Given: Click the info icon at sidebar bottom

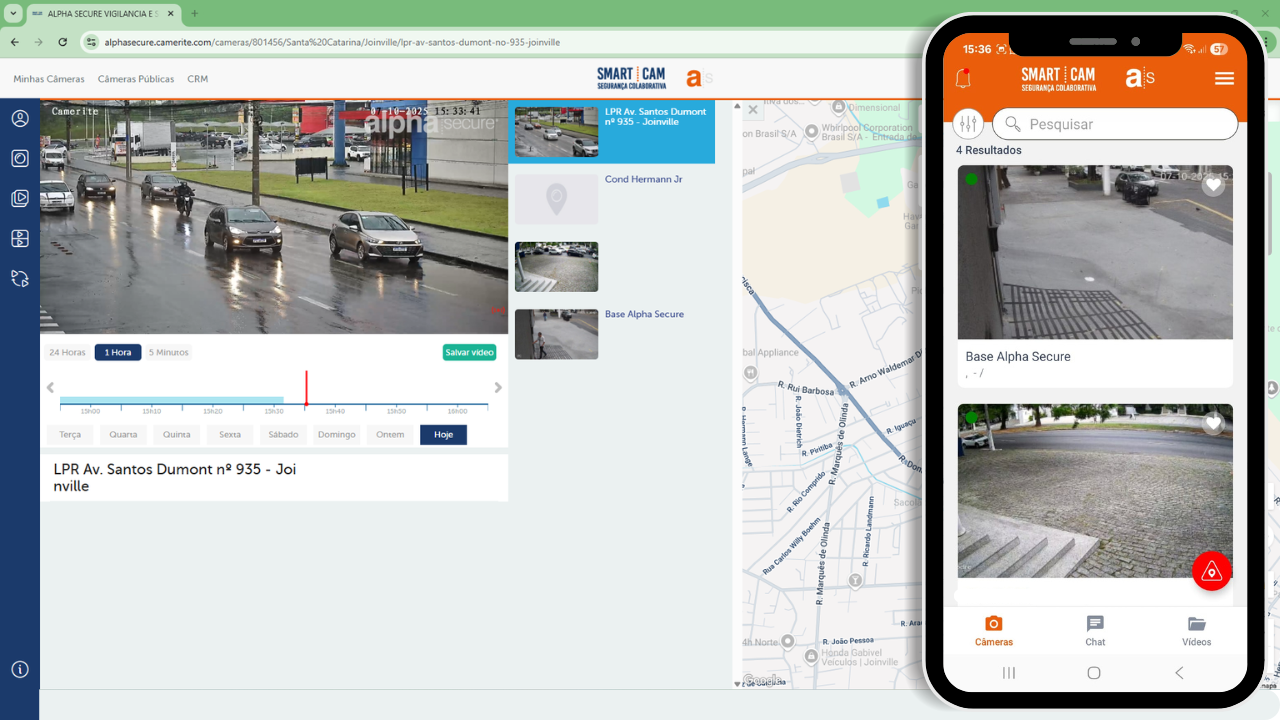Looking at the screenshot, I should (20, 669).
